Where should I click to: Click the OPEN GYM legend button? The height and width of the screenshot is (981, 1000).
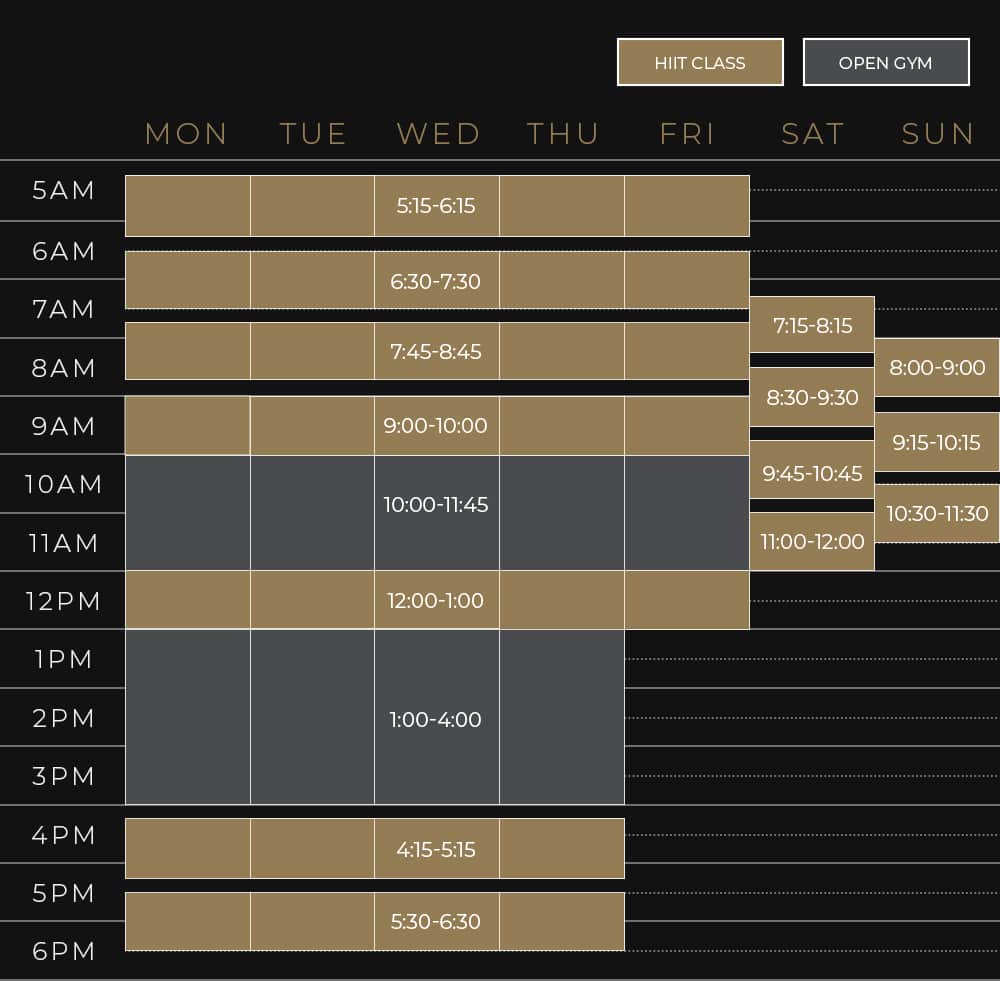[x=885, y=62]
